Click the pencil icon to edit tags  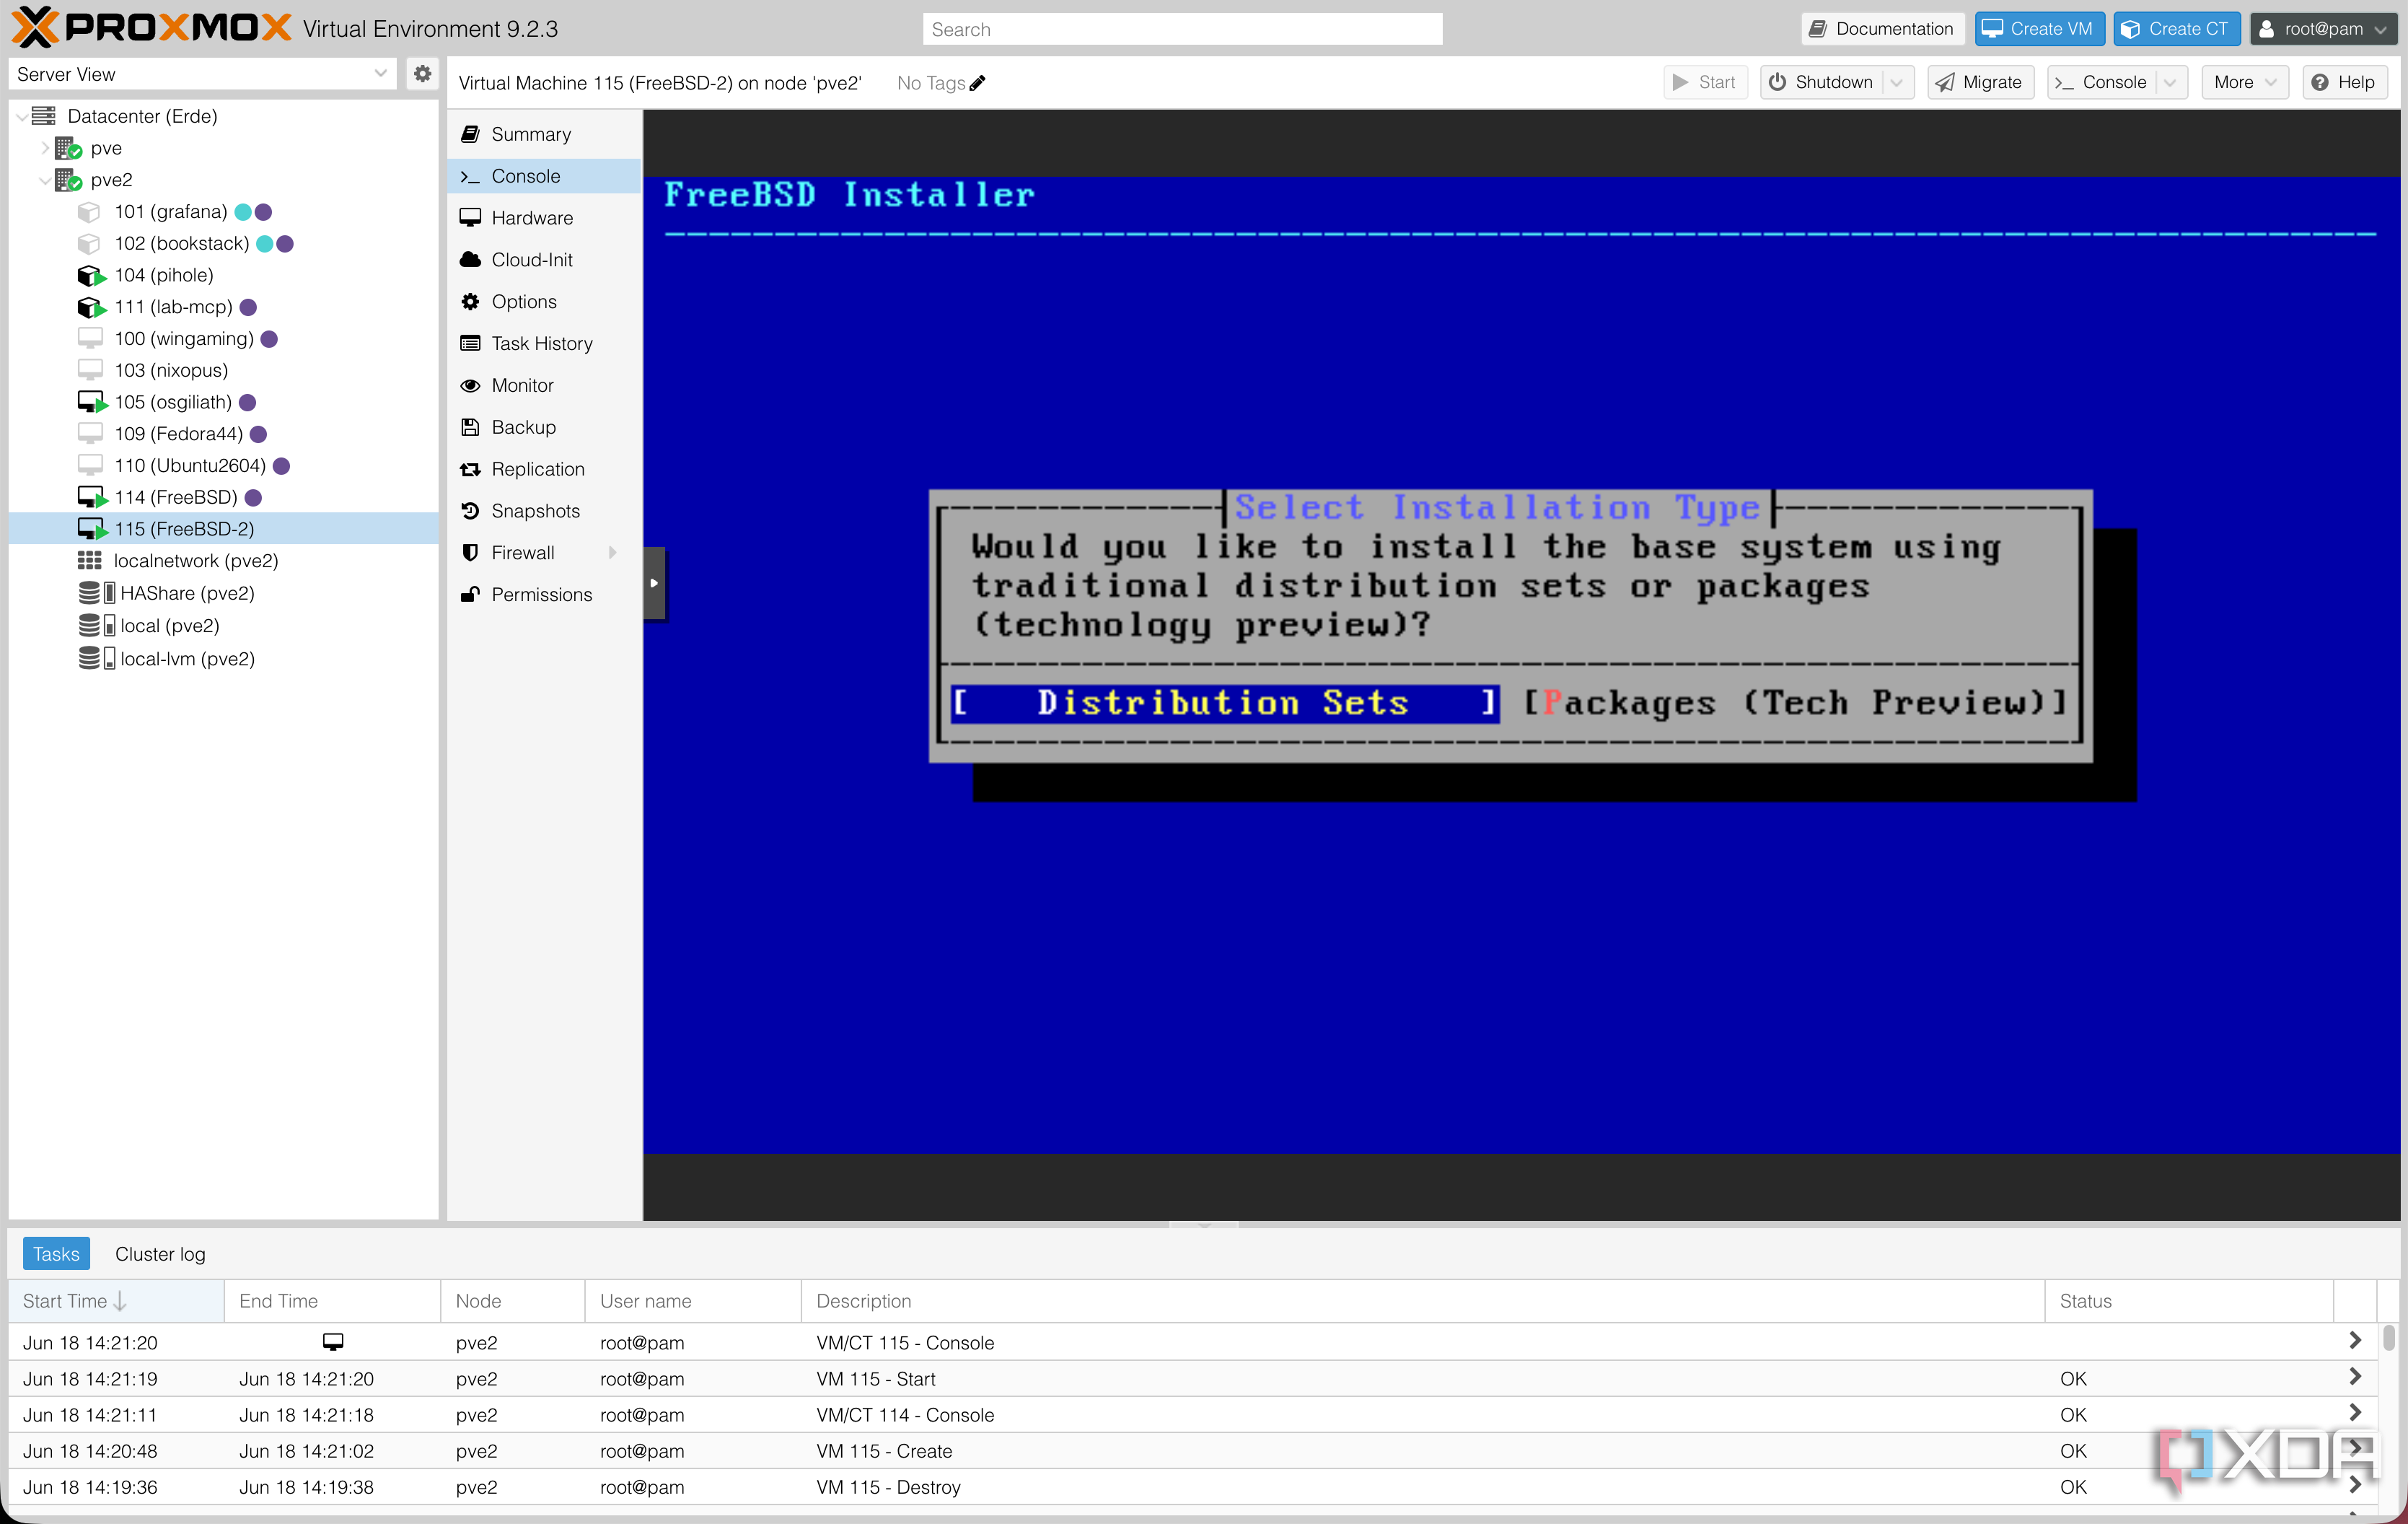click(977, 83)
